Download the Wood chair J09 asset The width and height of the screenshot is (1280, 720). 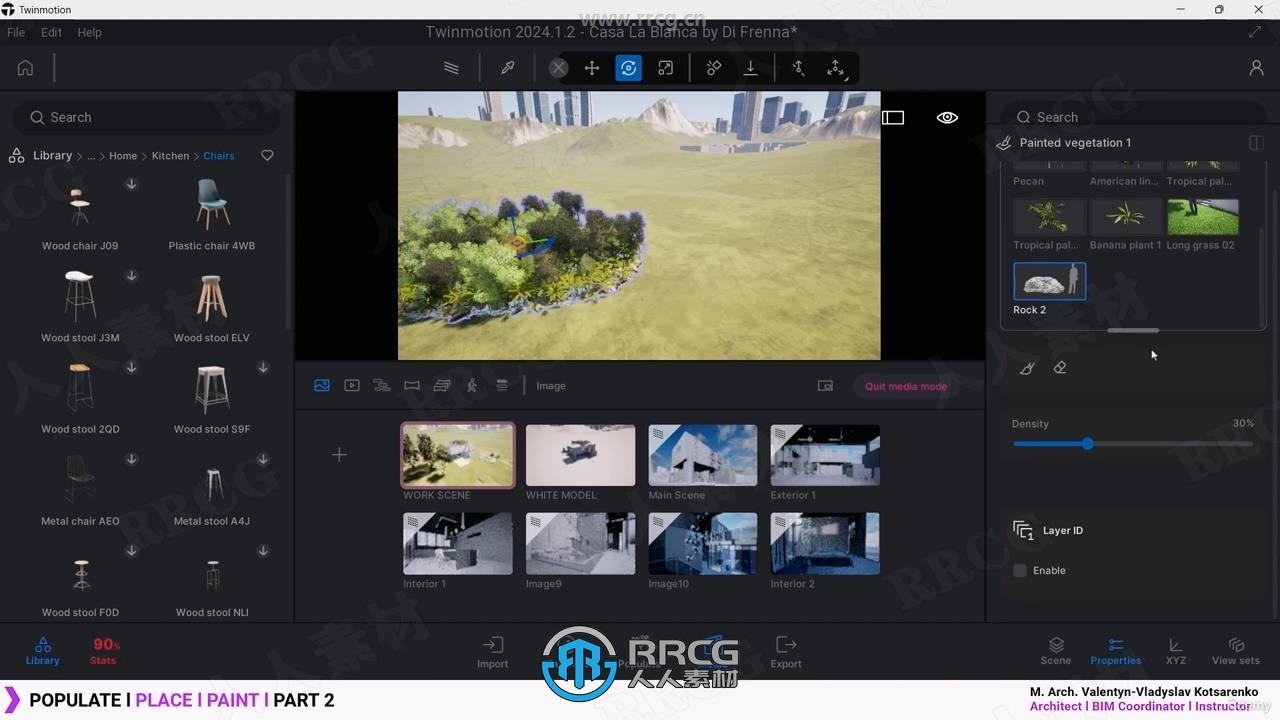(131, 184)
